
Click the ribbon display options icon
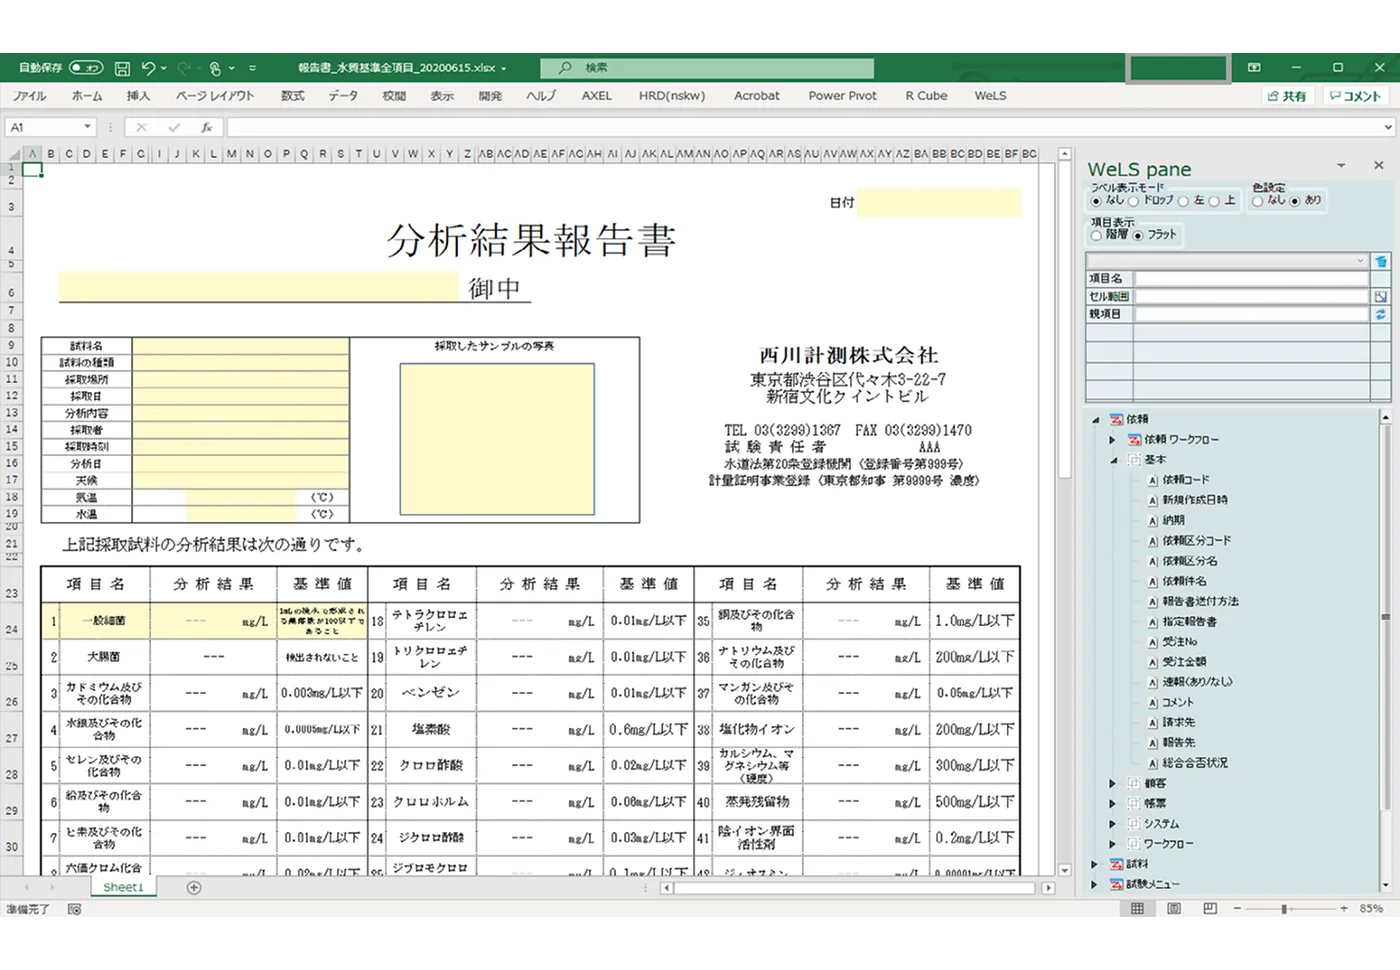(1254, 68)
